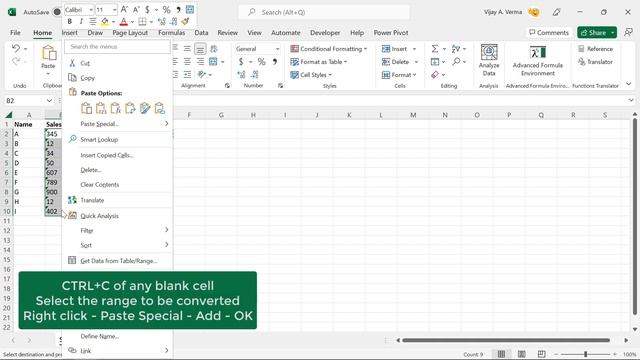Click the Font Color swatch in mini toolbar
The width and height of the screenshot is (640, 360).
tap(124, 21)
